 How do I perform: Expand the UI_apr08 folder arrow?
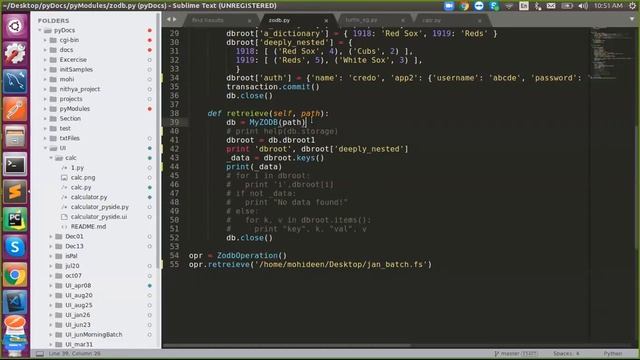coord(51,285)
